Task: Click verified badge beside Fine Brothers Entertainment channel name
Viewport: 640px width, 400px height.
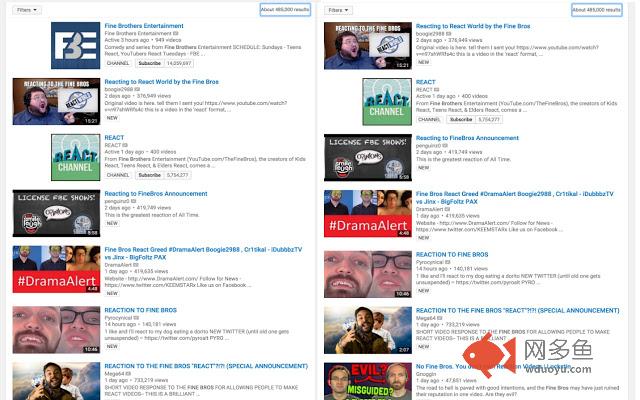Action: tap(176, 33)
